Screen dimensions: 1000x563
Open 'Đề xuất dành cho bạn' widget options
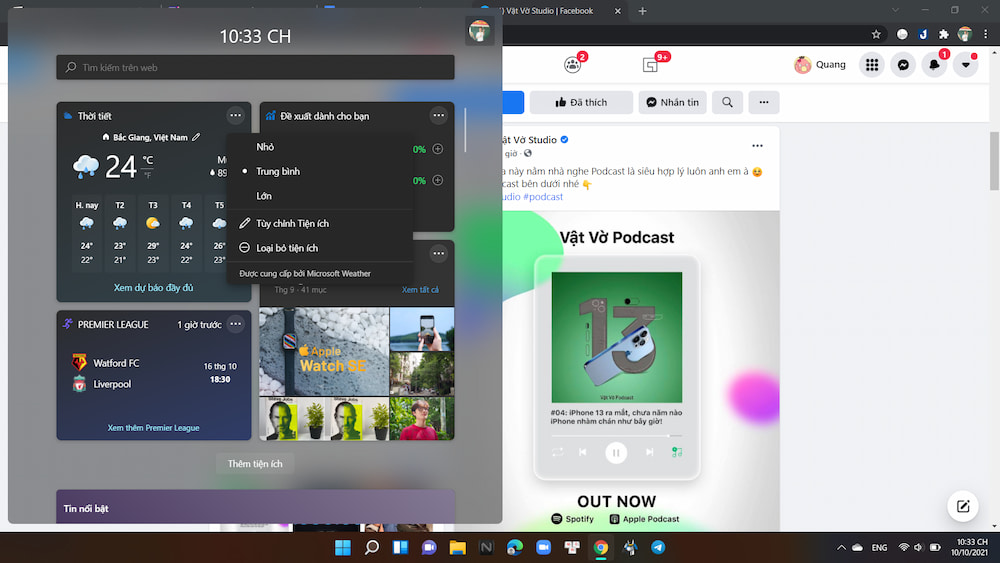pyautogui.click(x=438, y=116)
